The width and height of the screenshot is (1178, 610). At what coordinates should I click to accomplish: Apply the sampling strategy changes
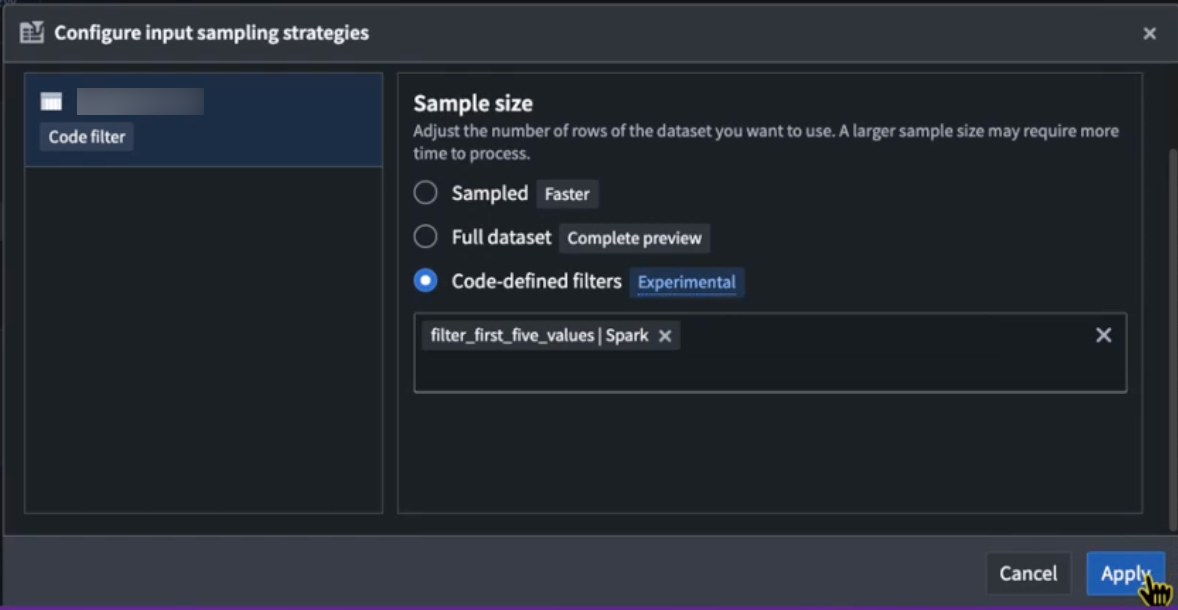1126,573
